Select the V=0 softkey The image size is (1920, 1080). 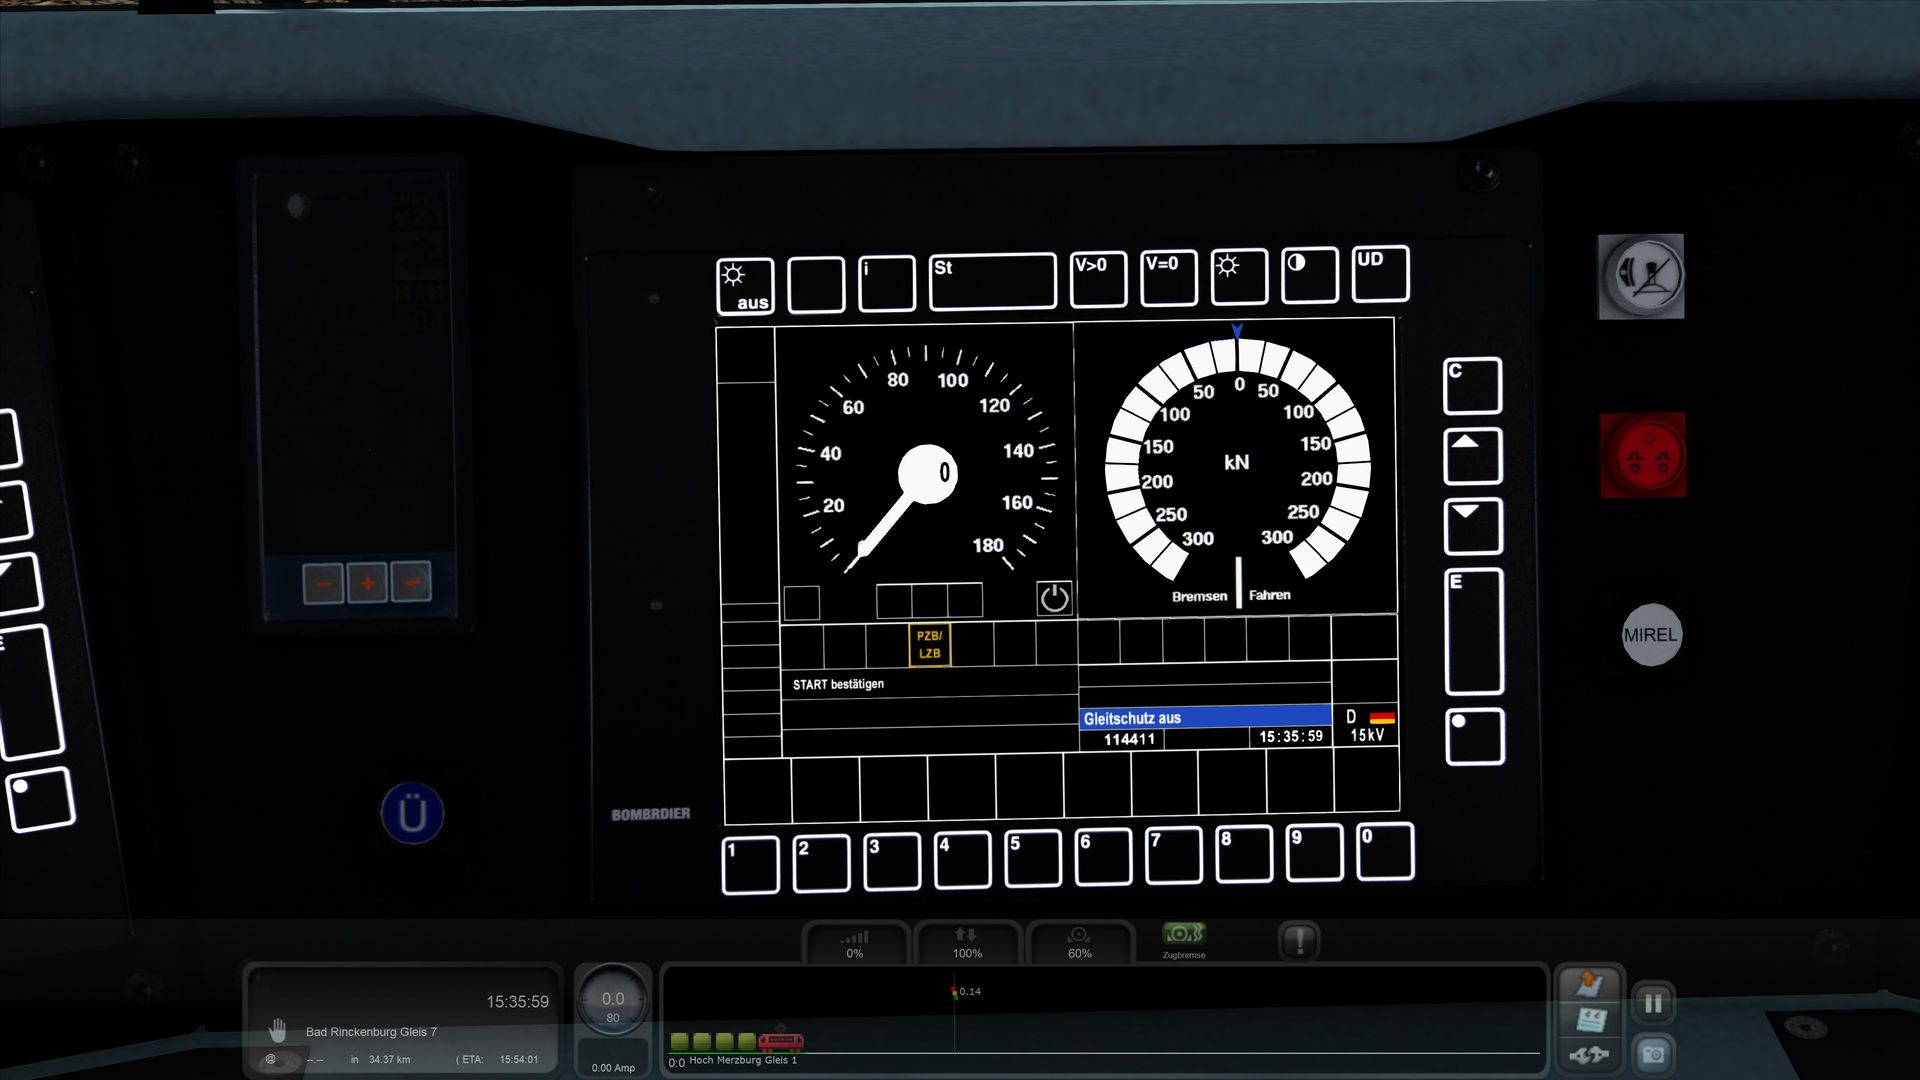[x=1168, y=277]
